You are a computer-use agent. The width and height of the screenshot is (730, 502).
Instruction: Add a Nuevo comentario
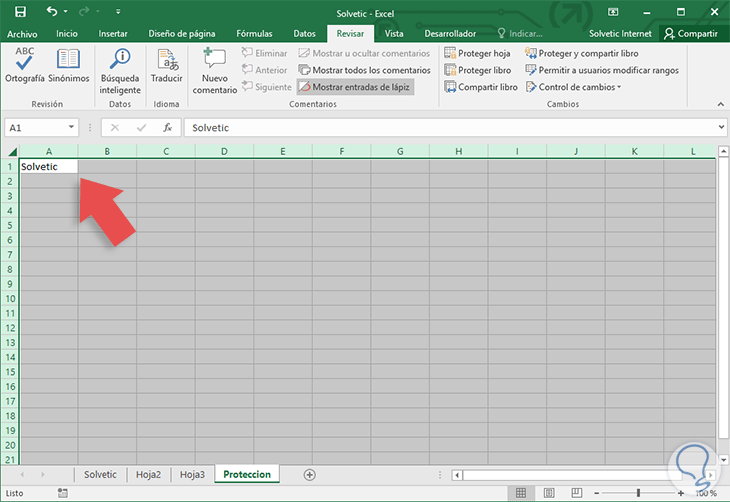point(215,71)
